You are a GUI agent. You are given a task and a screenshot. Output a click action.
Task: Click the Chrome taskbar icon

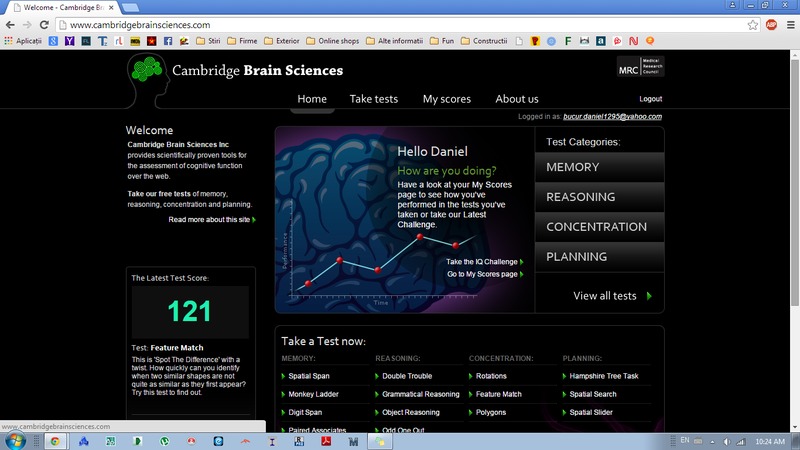coord(55,441)
